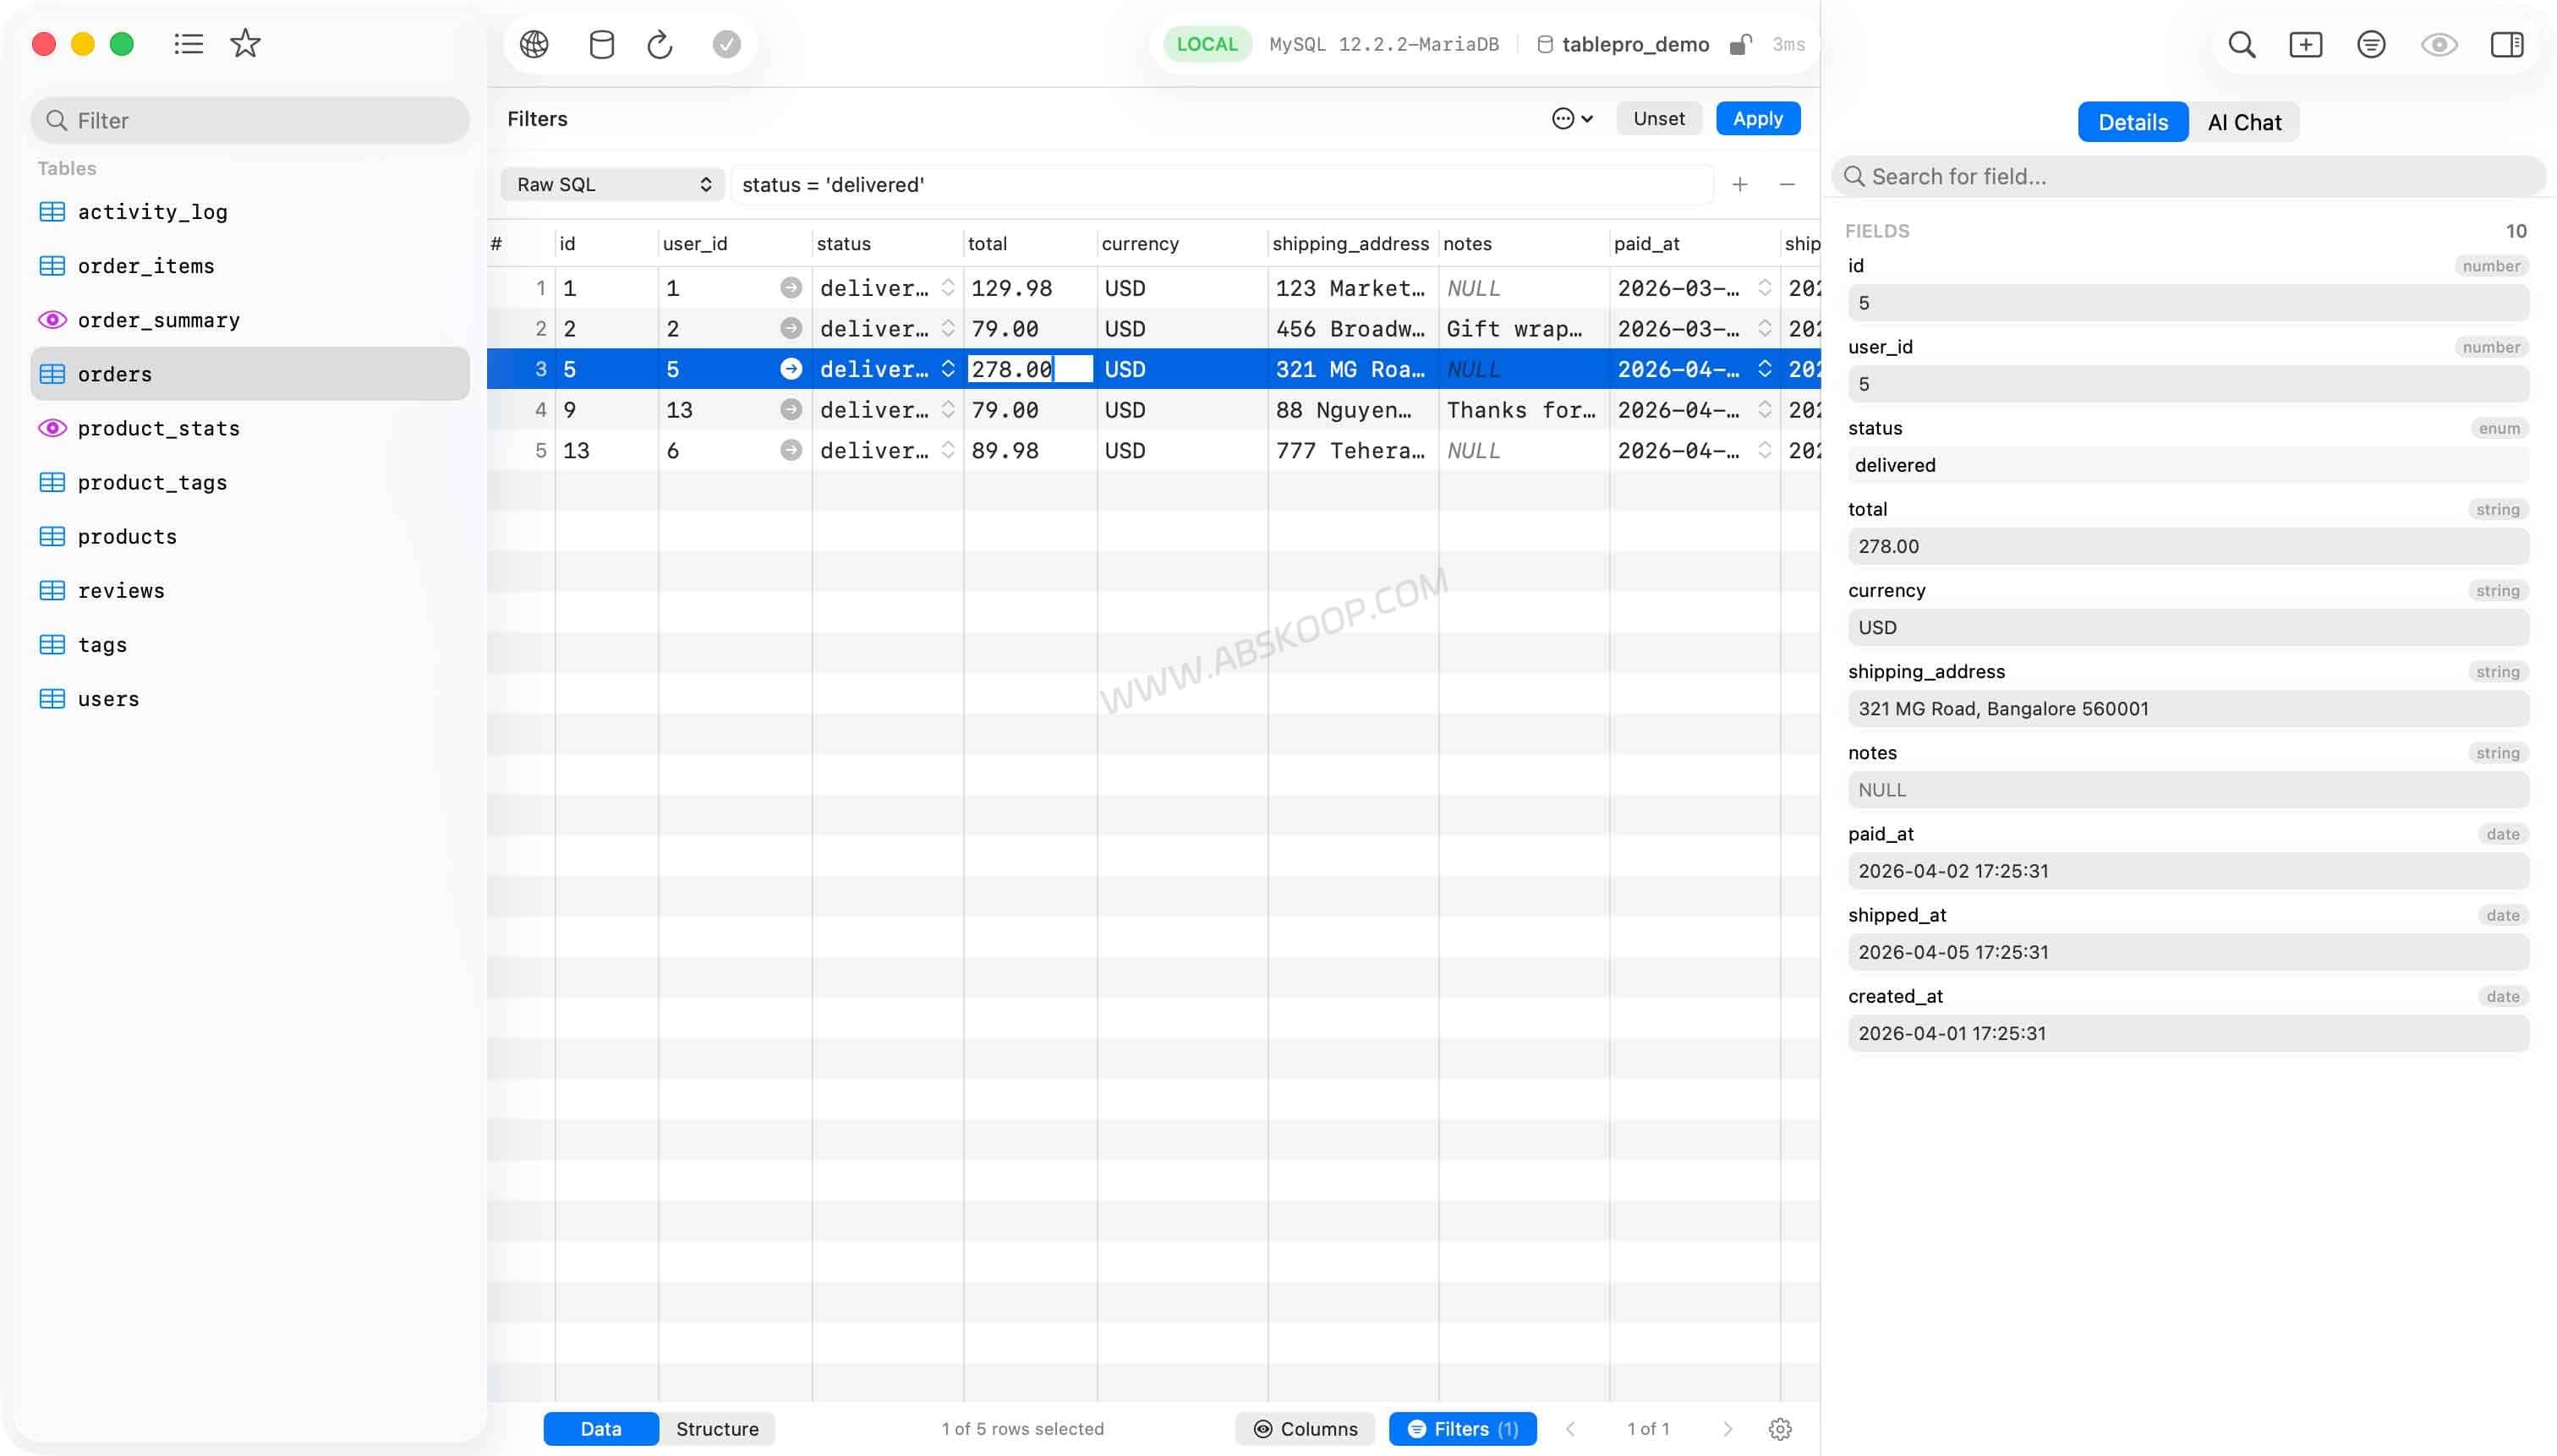Open the tags table
This screenshot has width=2557, height=1456.
(x=250, y=645)
